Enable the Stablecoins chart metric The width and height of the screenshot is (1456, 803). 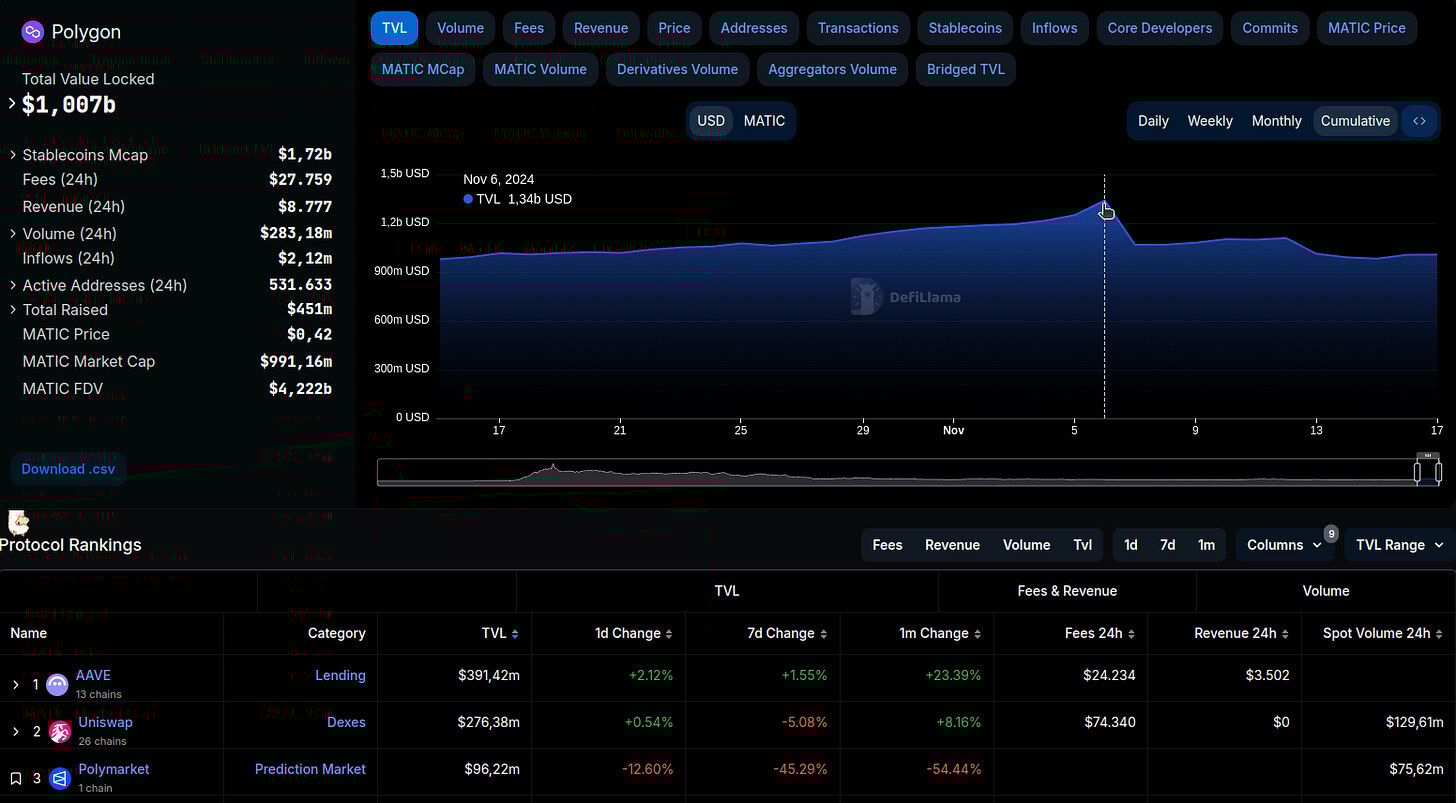[965, 28]
